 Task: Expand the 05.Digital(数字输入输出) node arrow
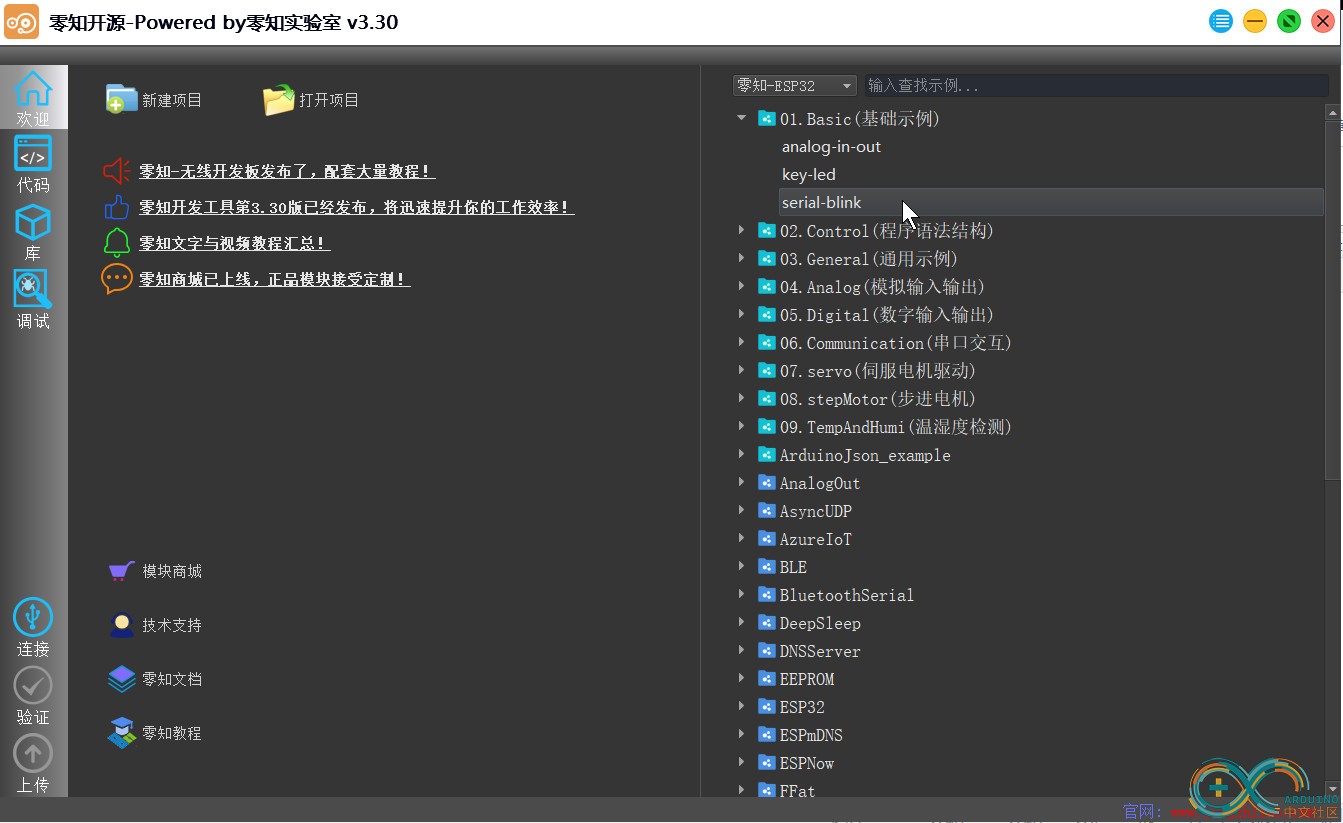[741, 314]
